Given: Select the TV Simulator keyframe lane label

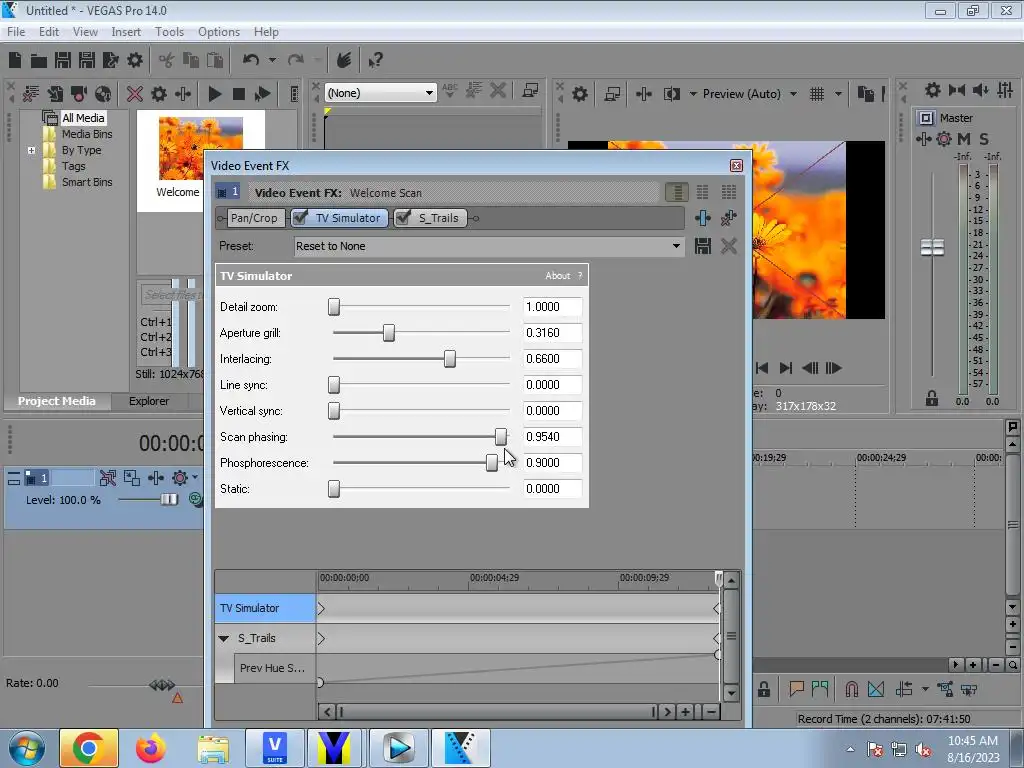Looking at the screenshot, I should [x=265, y=608].
